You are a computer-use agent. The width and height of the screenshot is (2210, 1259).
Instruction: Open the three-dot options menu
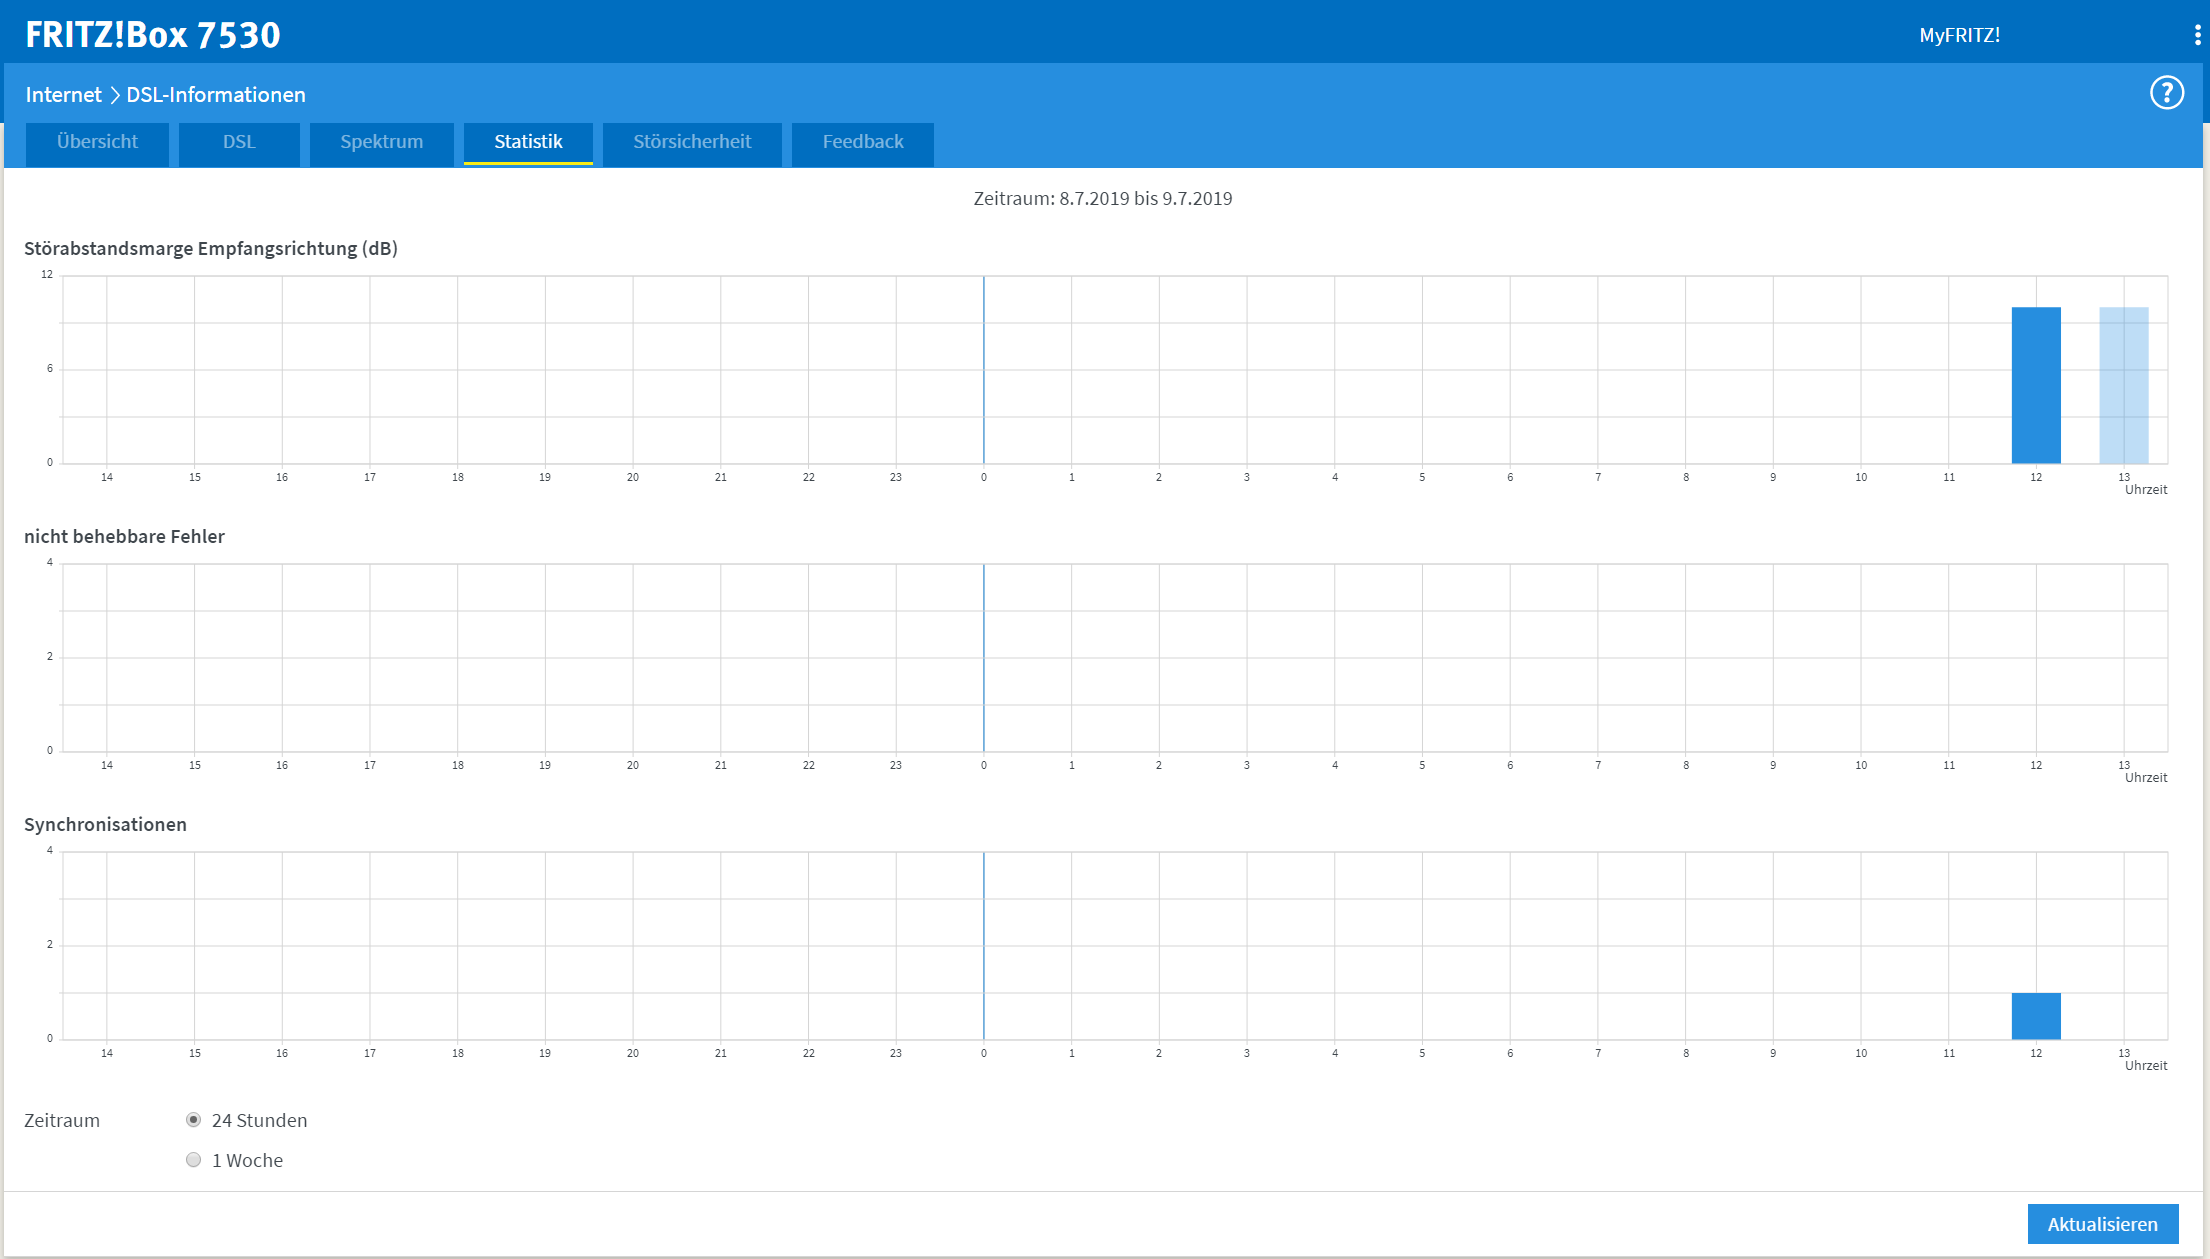tap(2197, 35)
